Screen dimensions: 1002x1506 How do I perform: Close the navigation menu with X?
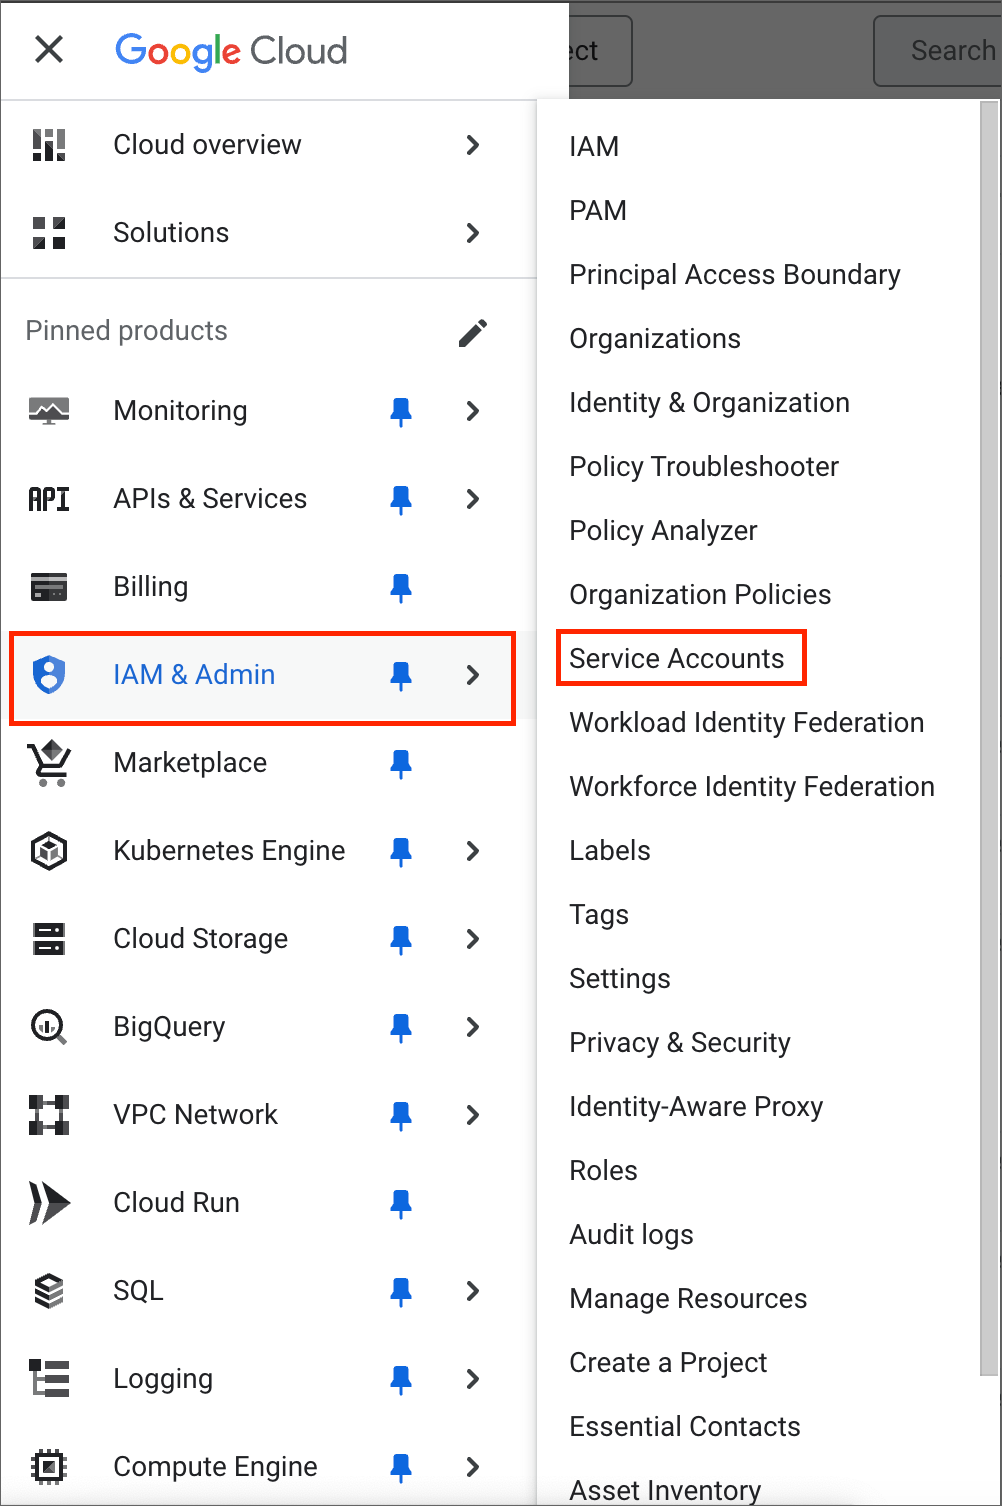pyautogui.click(x=49, y=49)
